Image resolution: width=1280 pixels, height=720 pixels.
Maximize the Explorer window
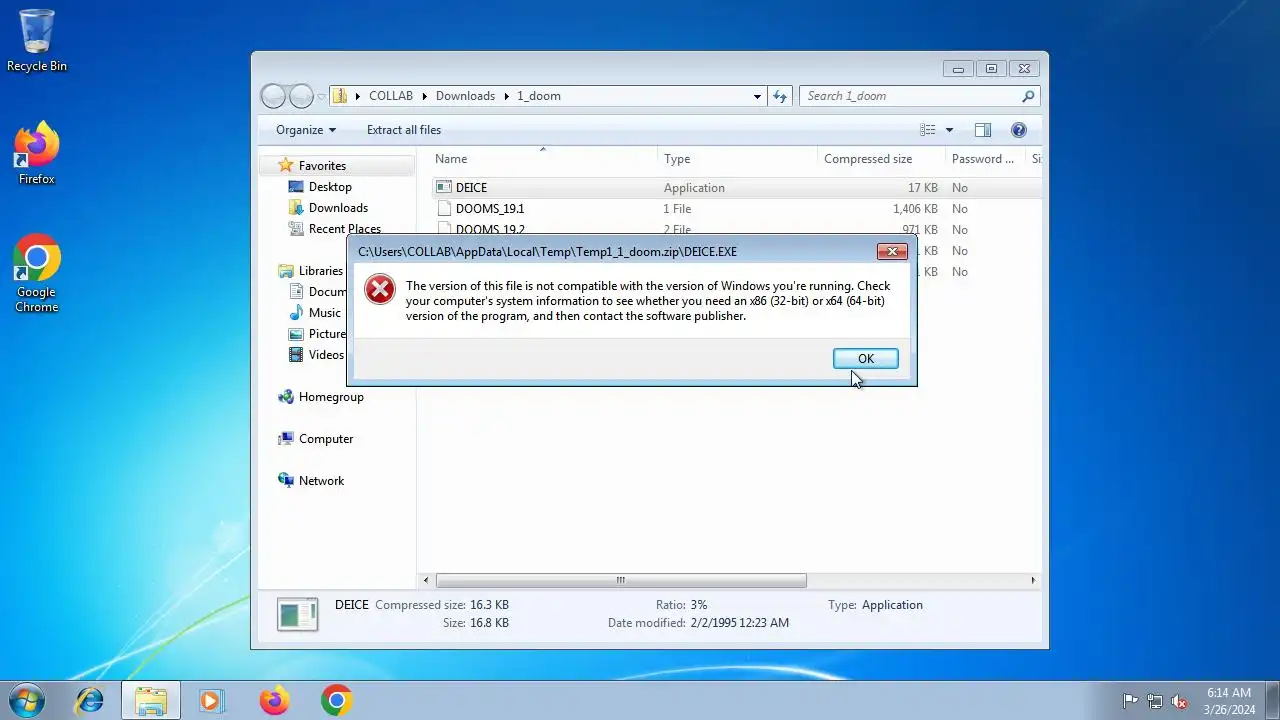(991, 69)
